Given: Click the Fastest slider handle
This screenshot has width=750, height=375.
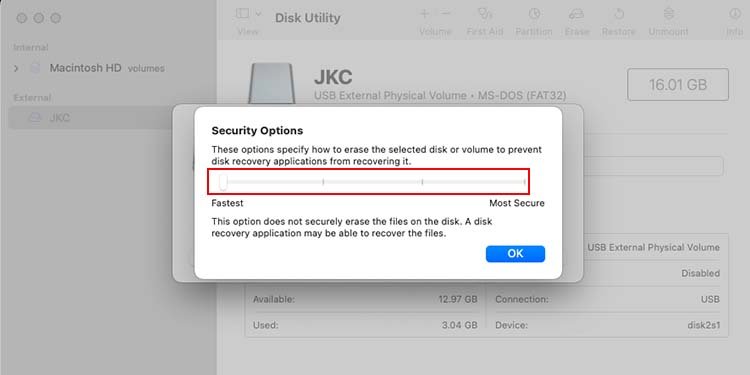Looking at the screenshot, I should click(x=223, y=182).
